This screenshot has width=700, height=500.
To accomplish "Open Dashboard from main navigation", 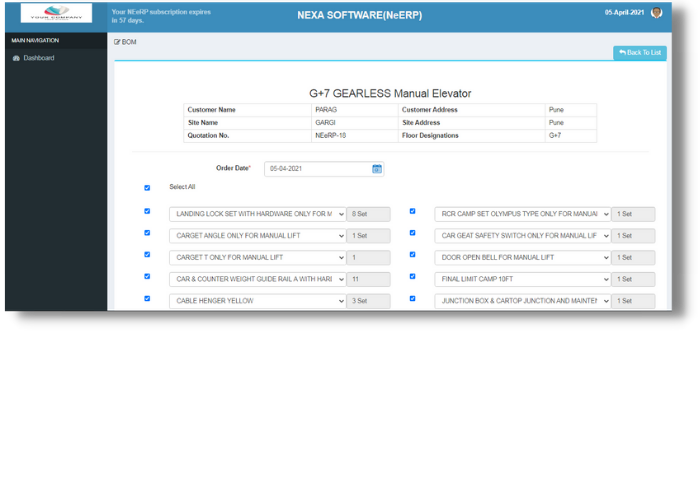I will (x=39, y=58).
